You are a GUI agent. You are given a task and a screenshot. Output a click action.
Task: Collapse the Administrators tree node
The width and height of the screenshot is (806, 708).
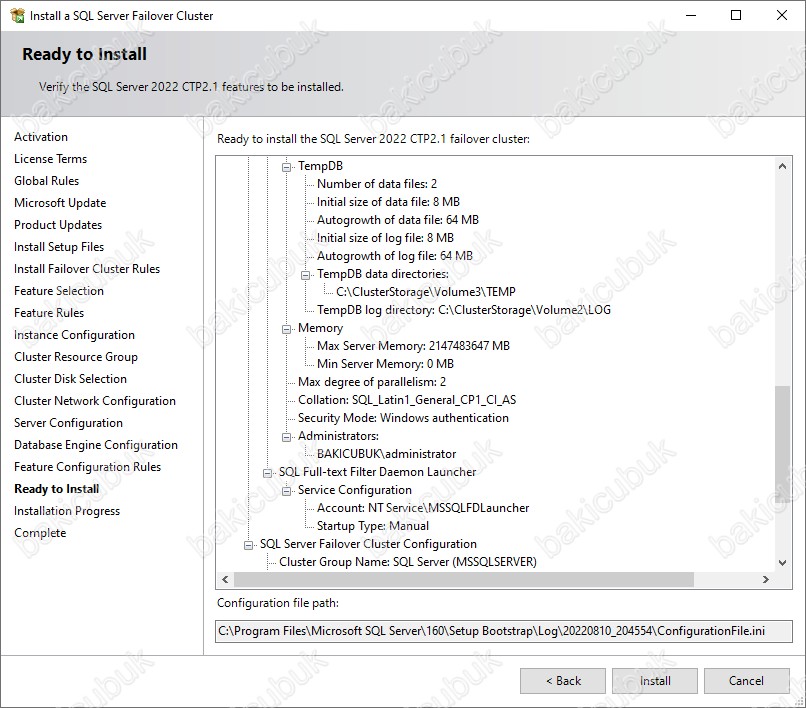point(286,437)
